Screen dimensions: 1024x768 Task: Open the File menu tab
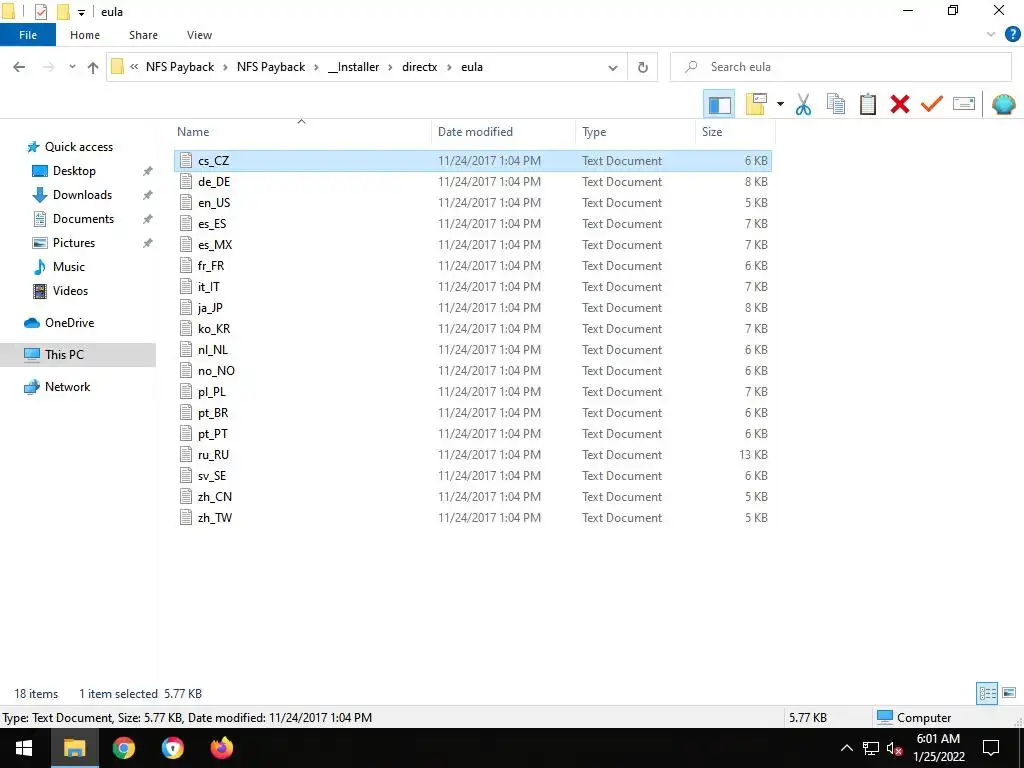click(28, 35)
